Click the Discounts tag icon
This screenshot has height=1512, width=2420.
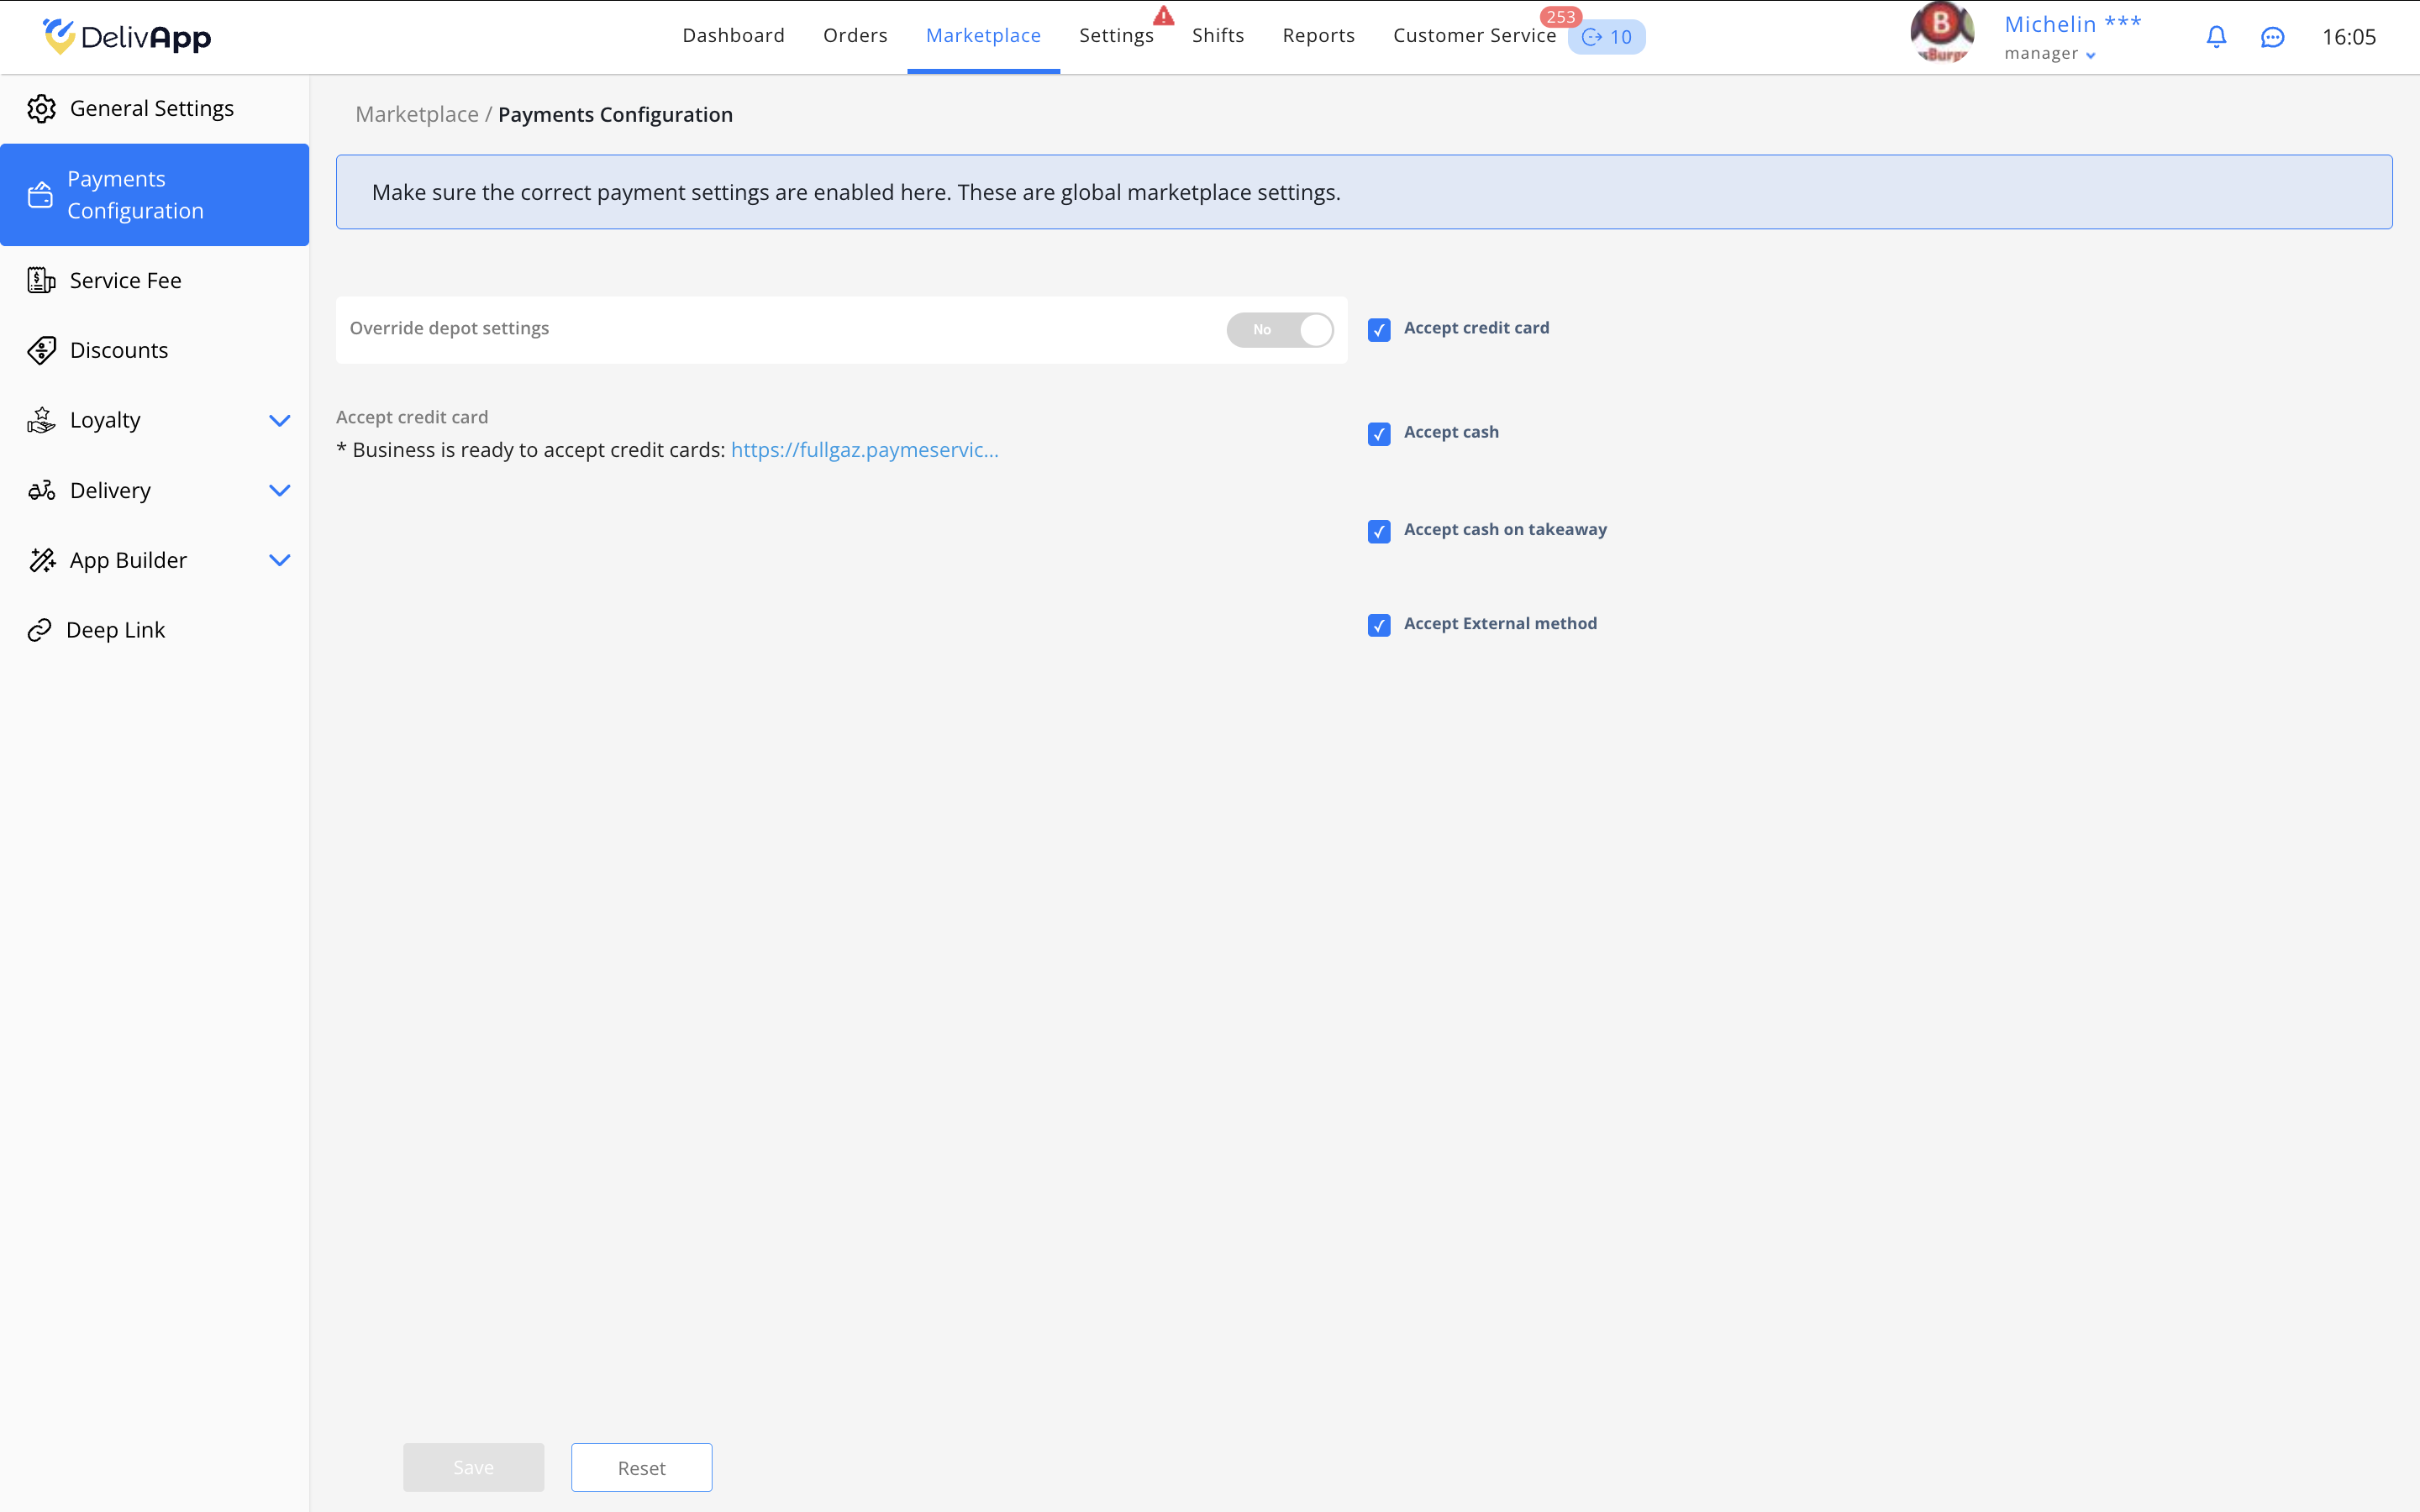pyautogui.click(x=41, y=350)
